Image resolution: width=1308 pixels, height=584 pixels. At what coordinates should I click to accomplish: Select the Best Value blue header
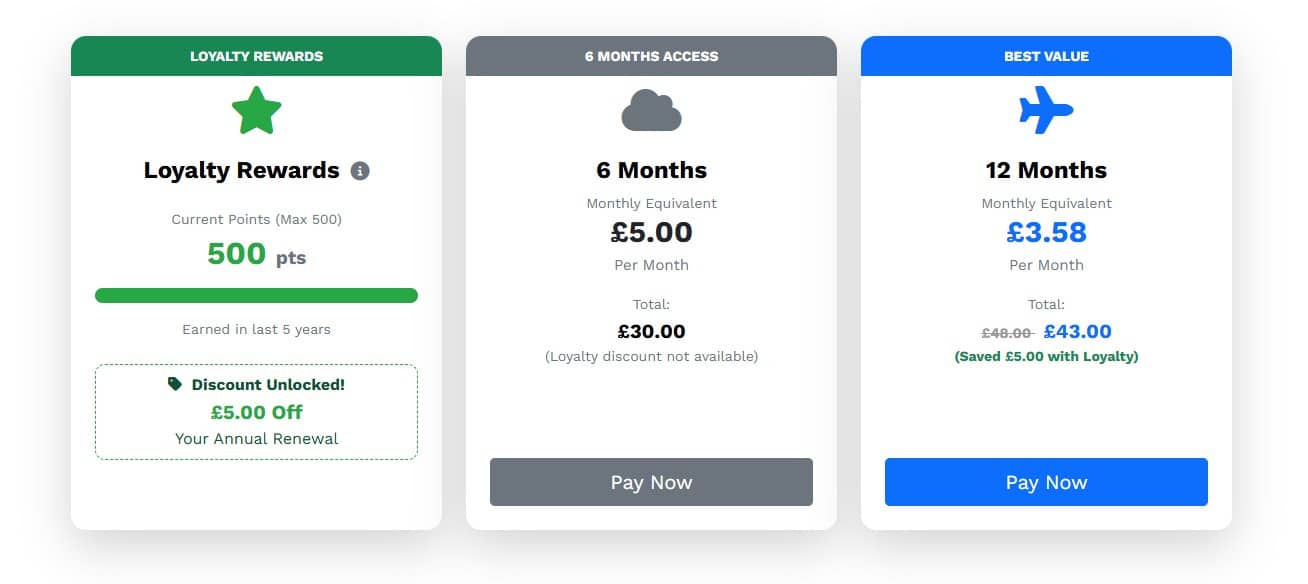1046,56
